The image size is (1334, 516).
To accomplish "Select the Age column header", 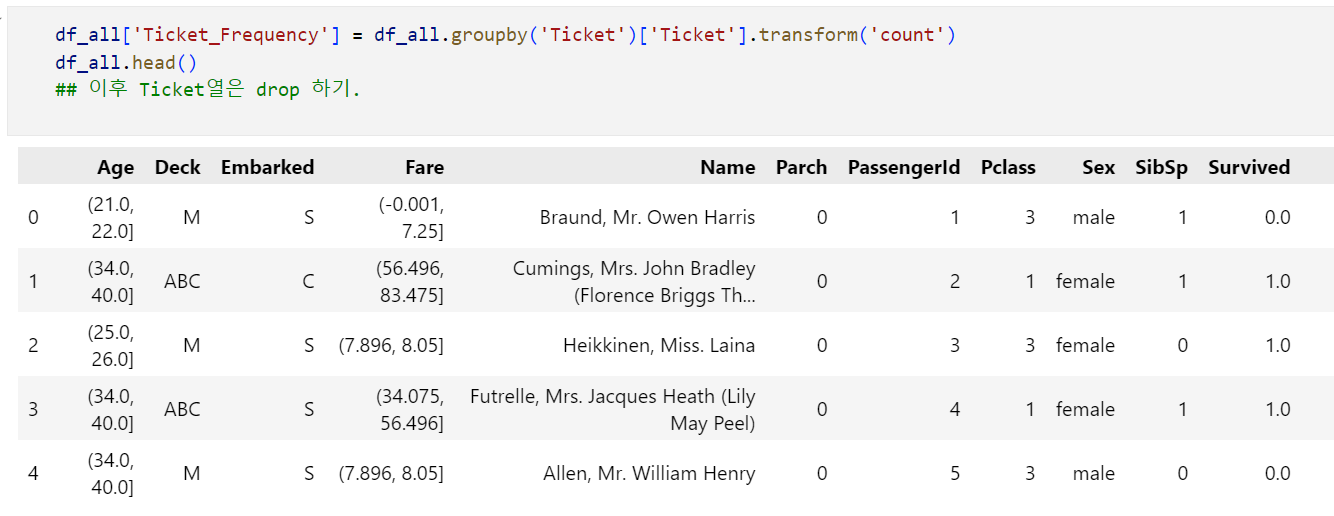I will pos(116,167).
